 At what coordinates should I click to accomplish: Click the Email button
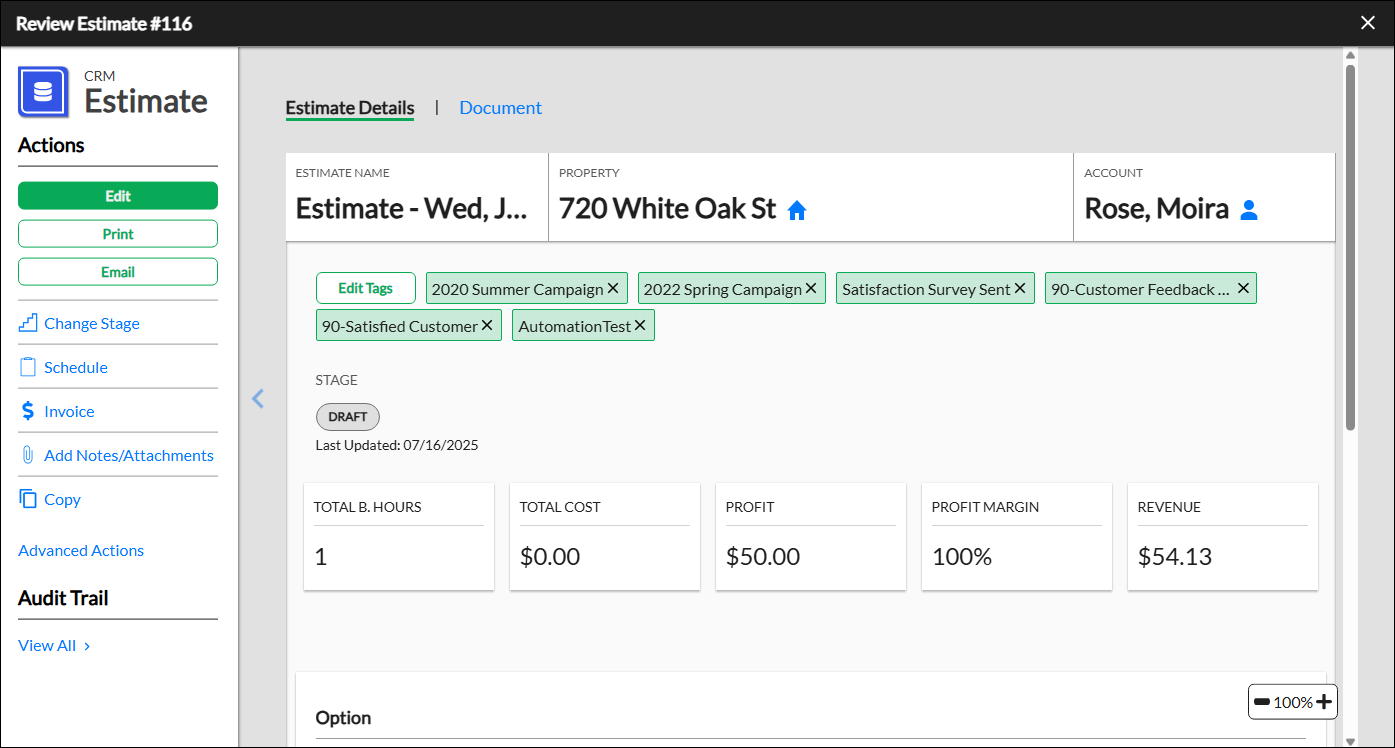118,272
